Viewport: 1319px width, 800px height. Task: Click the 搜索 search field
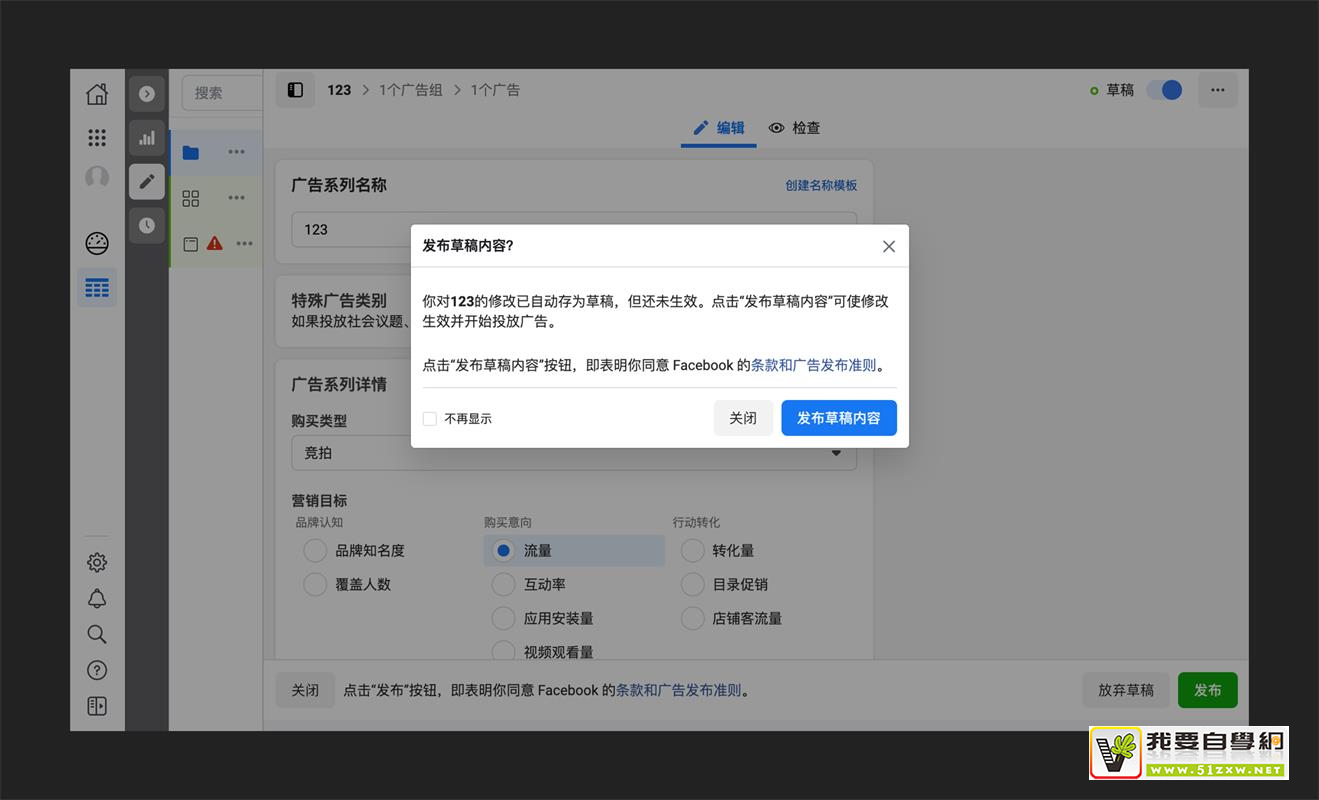coord(220,93)
